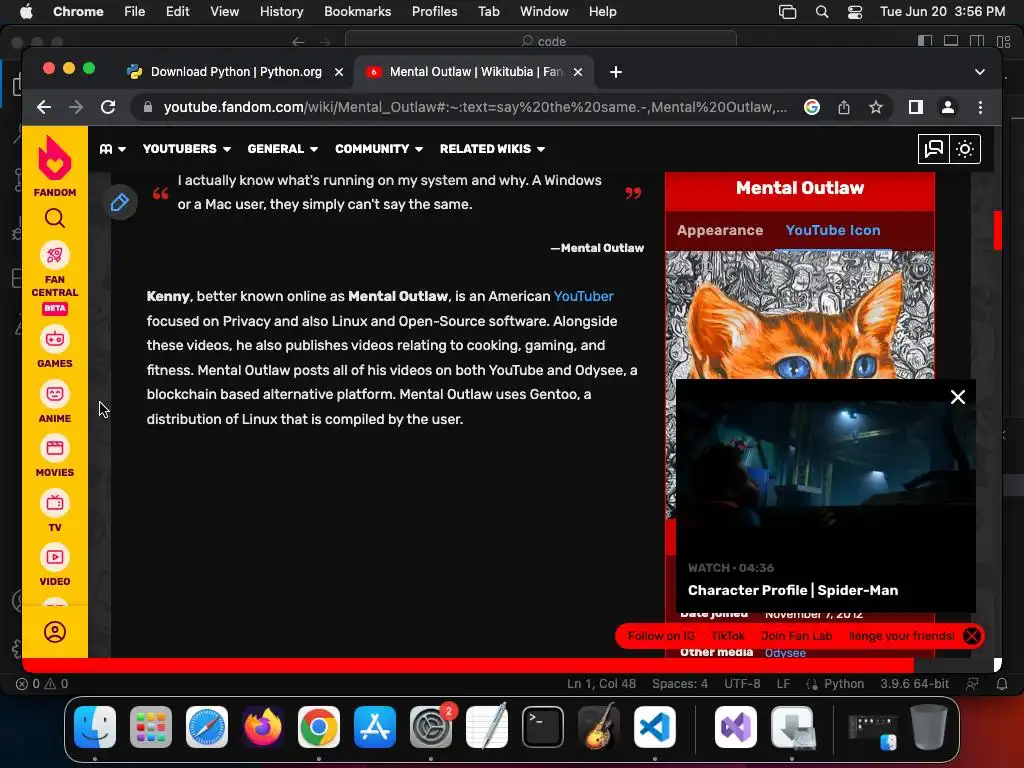Click the address bar URL field
Viewport: 1024px width, 768px height.
pos(475,107)
